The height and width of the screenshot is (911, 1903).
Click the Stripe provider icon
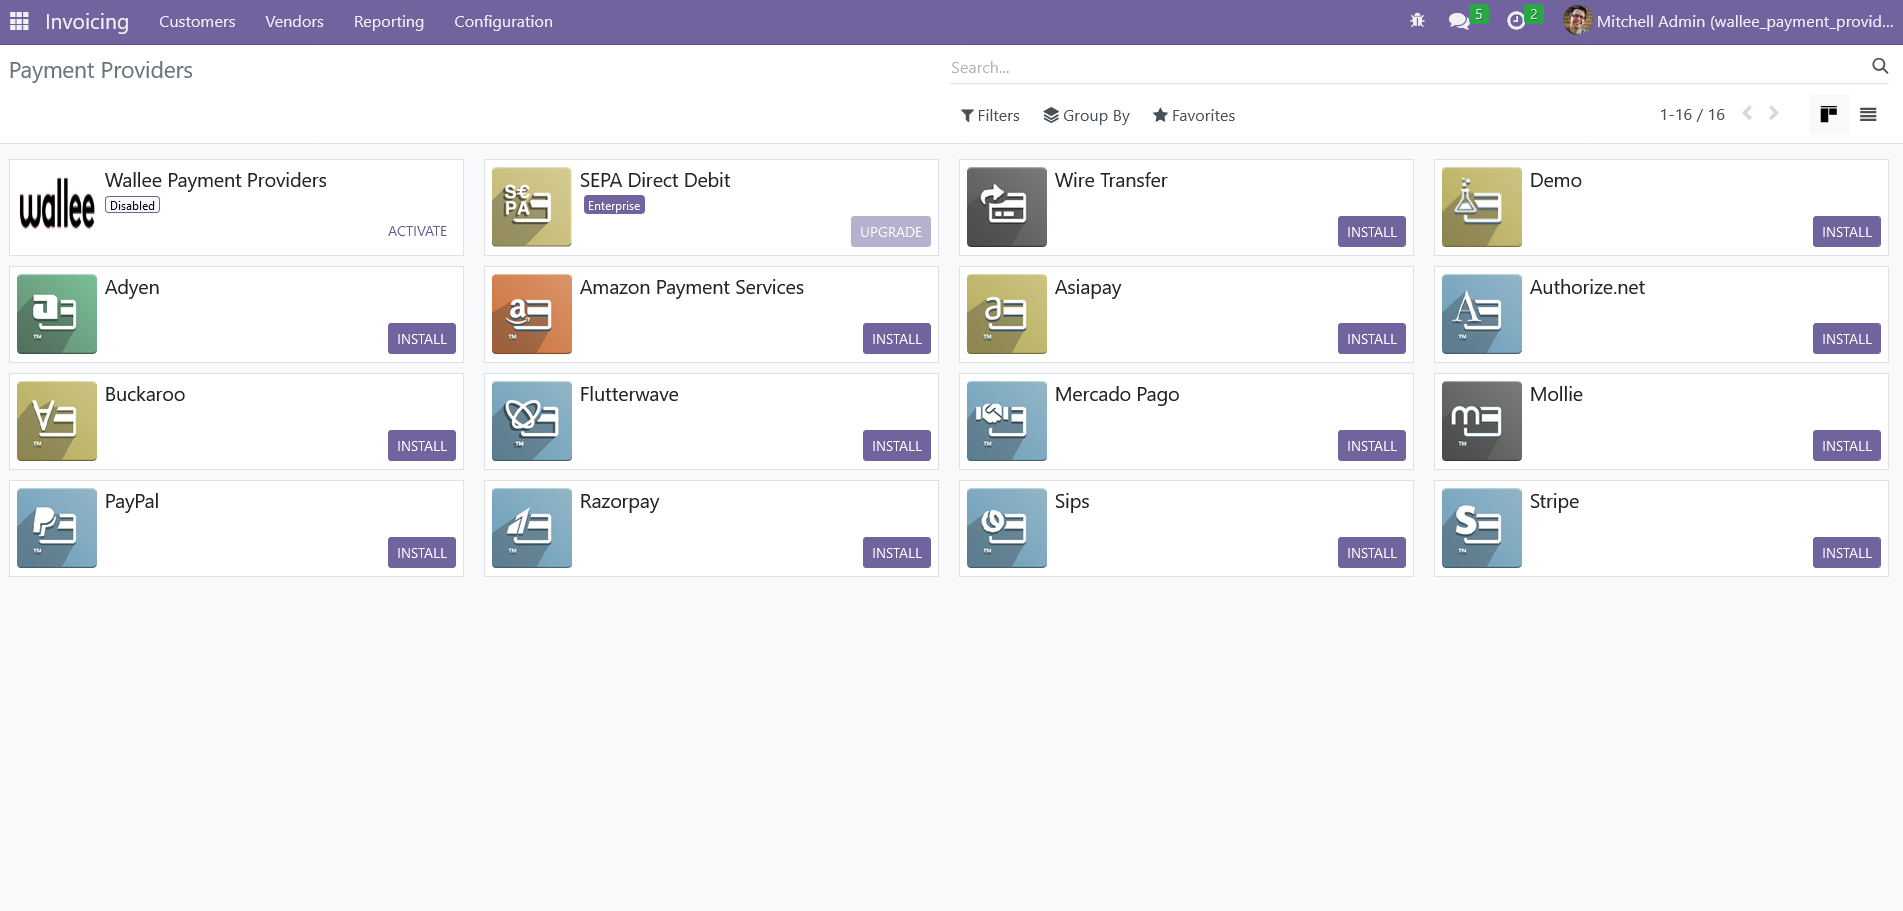1481,528
